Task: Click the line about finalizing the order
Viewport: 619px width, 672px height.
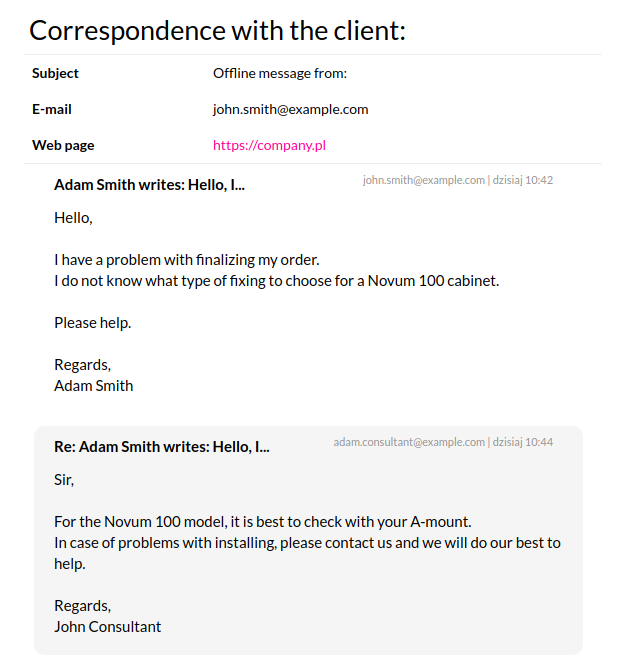Action: click(x=187, y=260)
